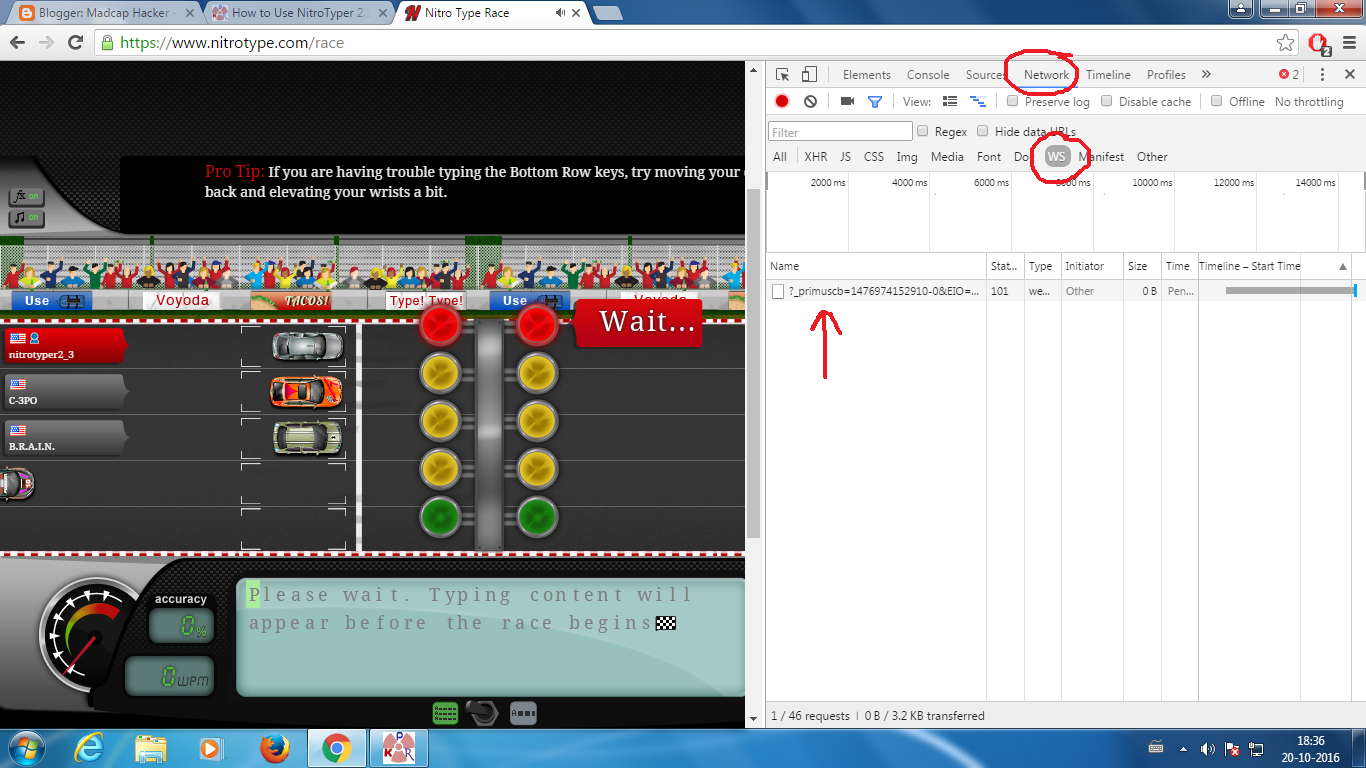
Task: Close the DevTools panel
Action: [1350, 75]
